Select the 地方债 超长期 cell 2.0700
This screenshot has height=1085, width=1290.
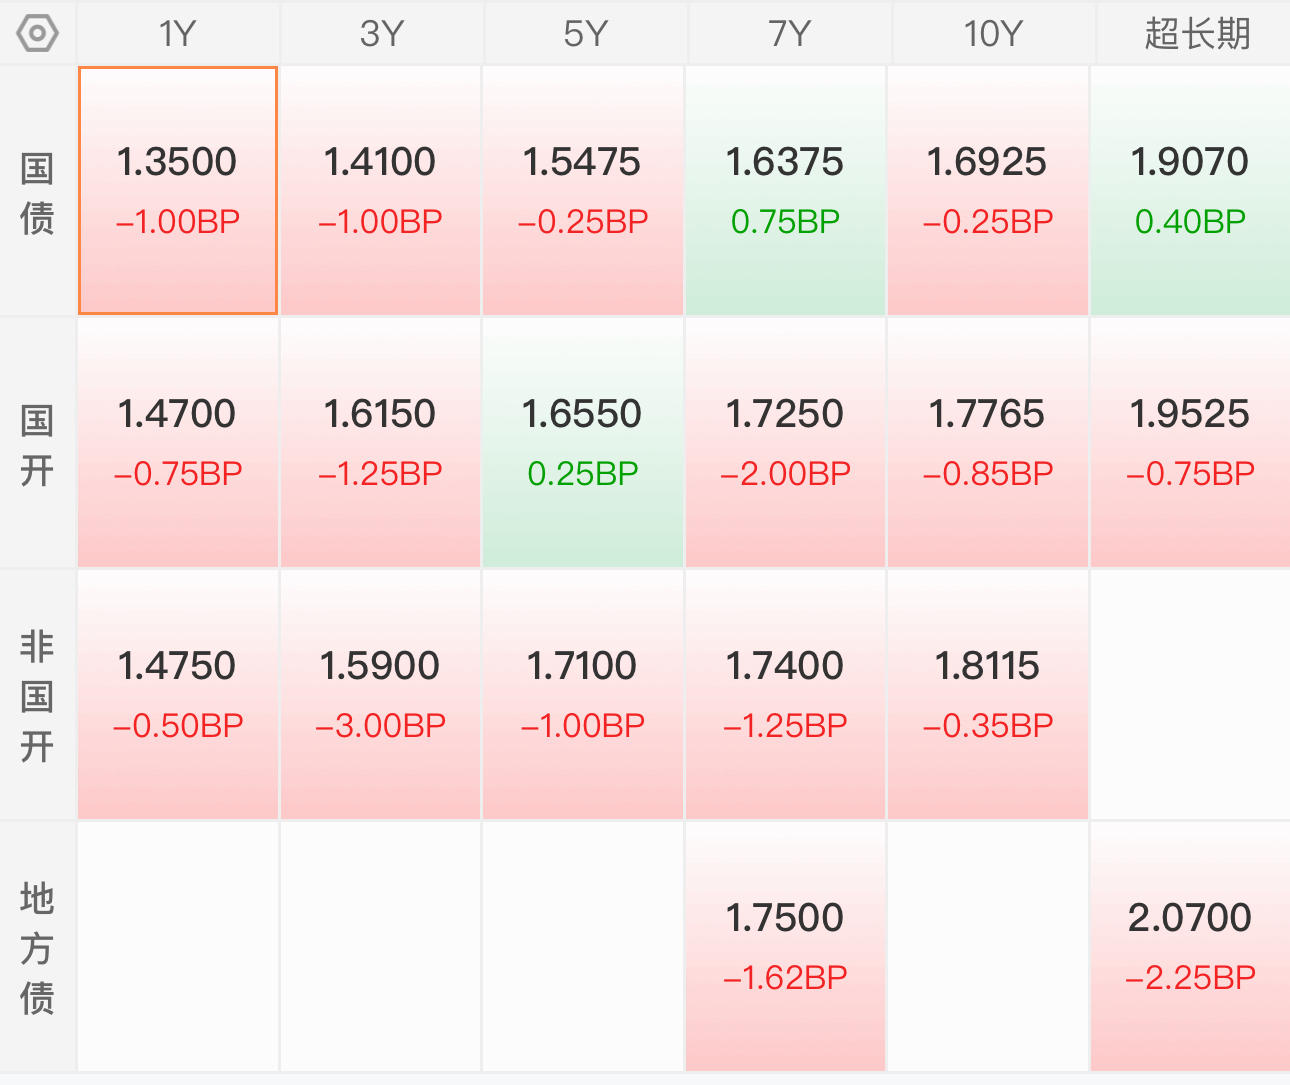click(1190, 947)
